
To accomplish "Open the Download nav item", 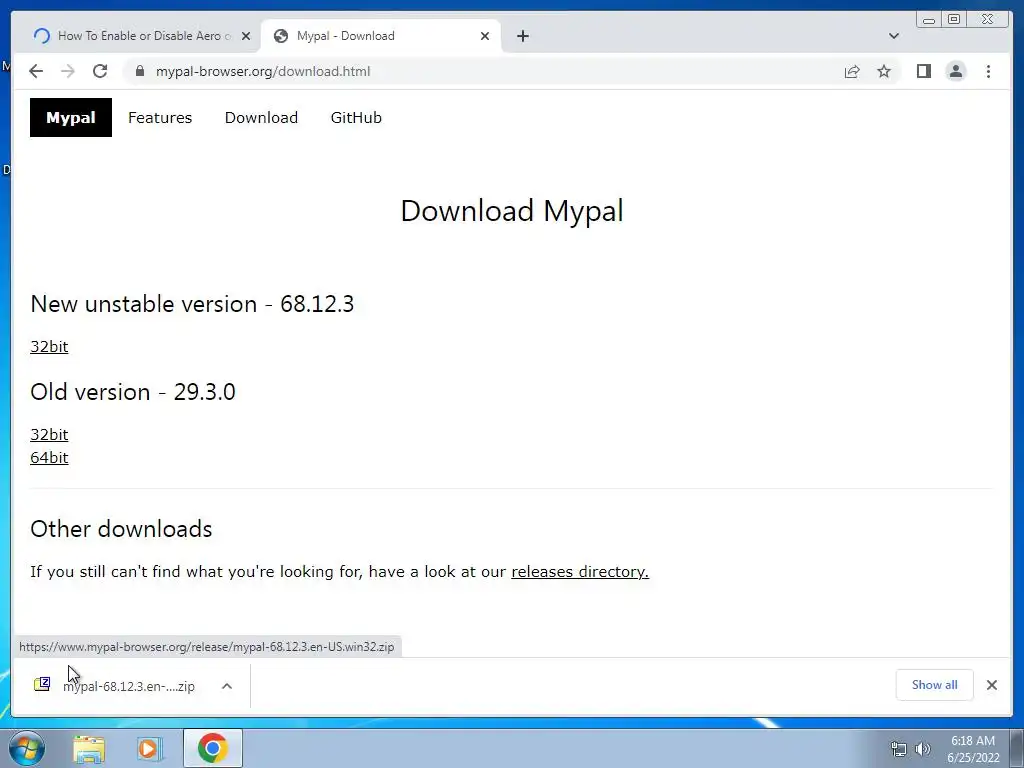I will (261, 118).
